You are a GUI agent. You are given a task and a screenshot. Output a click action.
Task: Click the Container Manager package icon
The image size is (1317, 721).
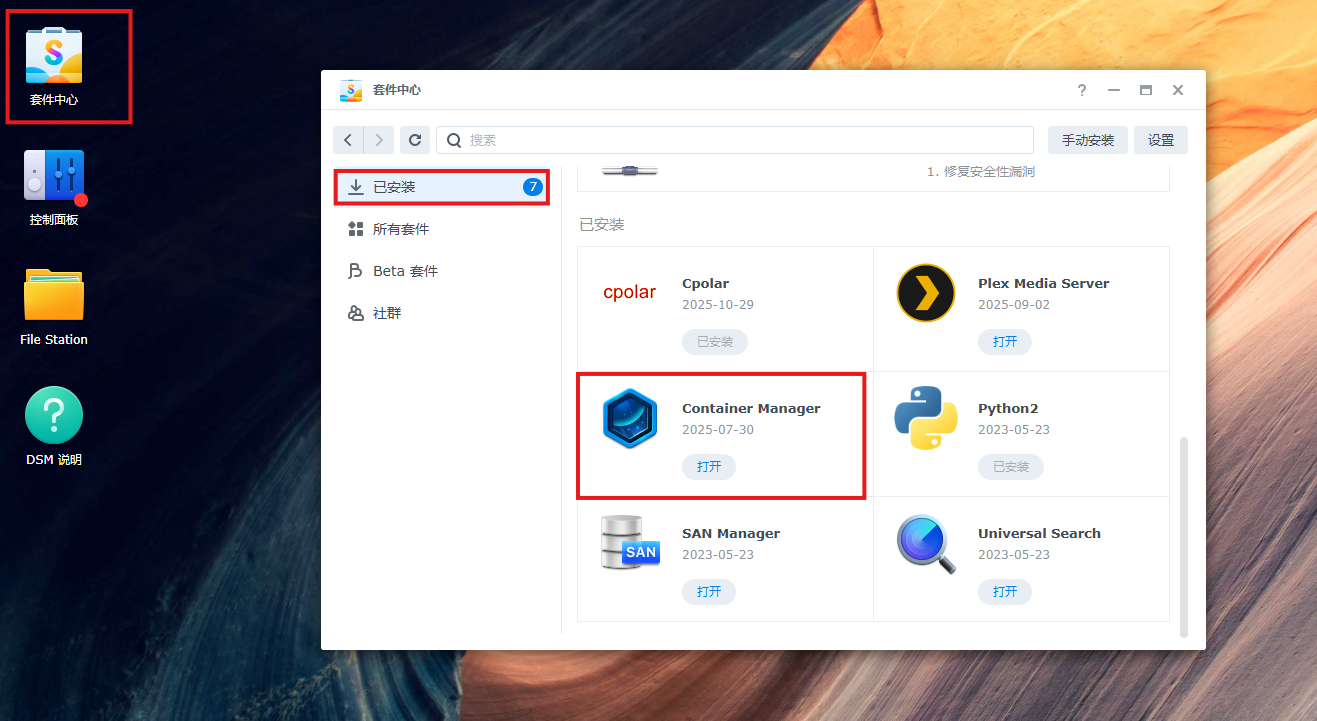630,419
